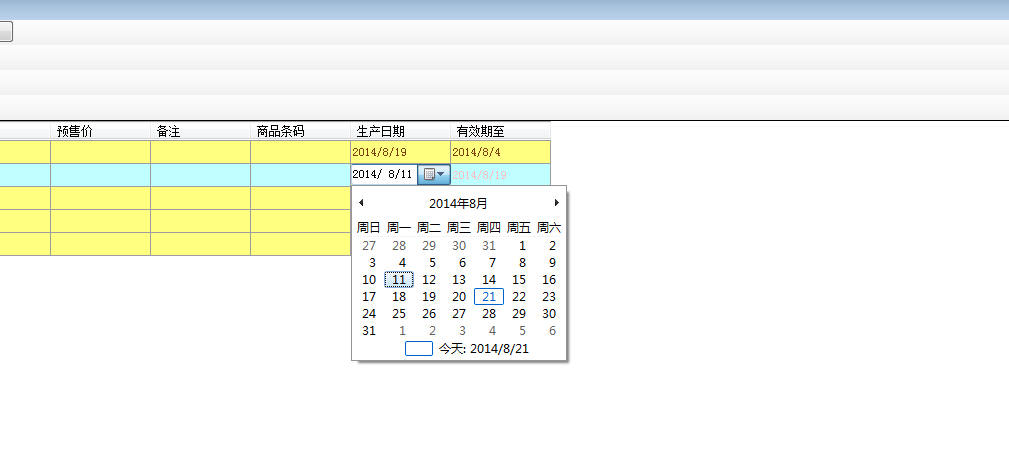Click the 商品条码 column header

tap(301, 131)
